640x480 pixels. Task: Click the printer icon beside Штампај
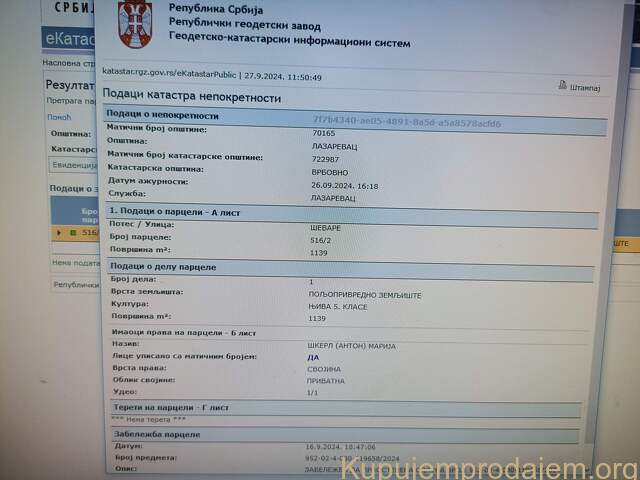click(x=562, y=86)
